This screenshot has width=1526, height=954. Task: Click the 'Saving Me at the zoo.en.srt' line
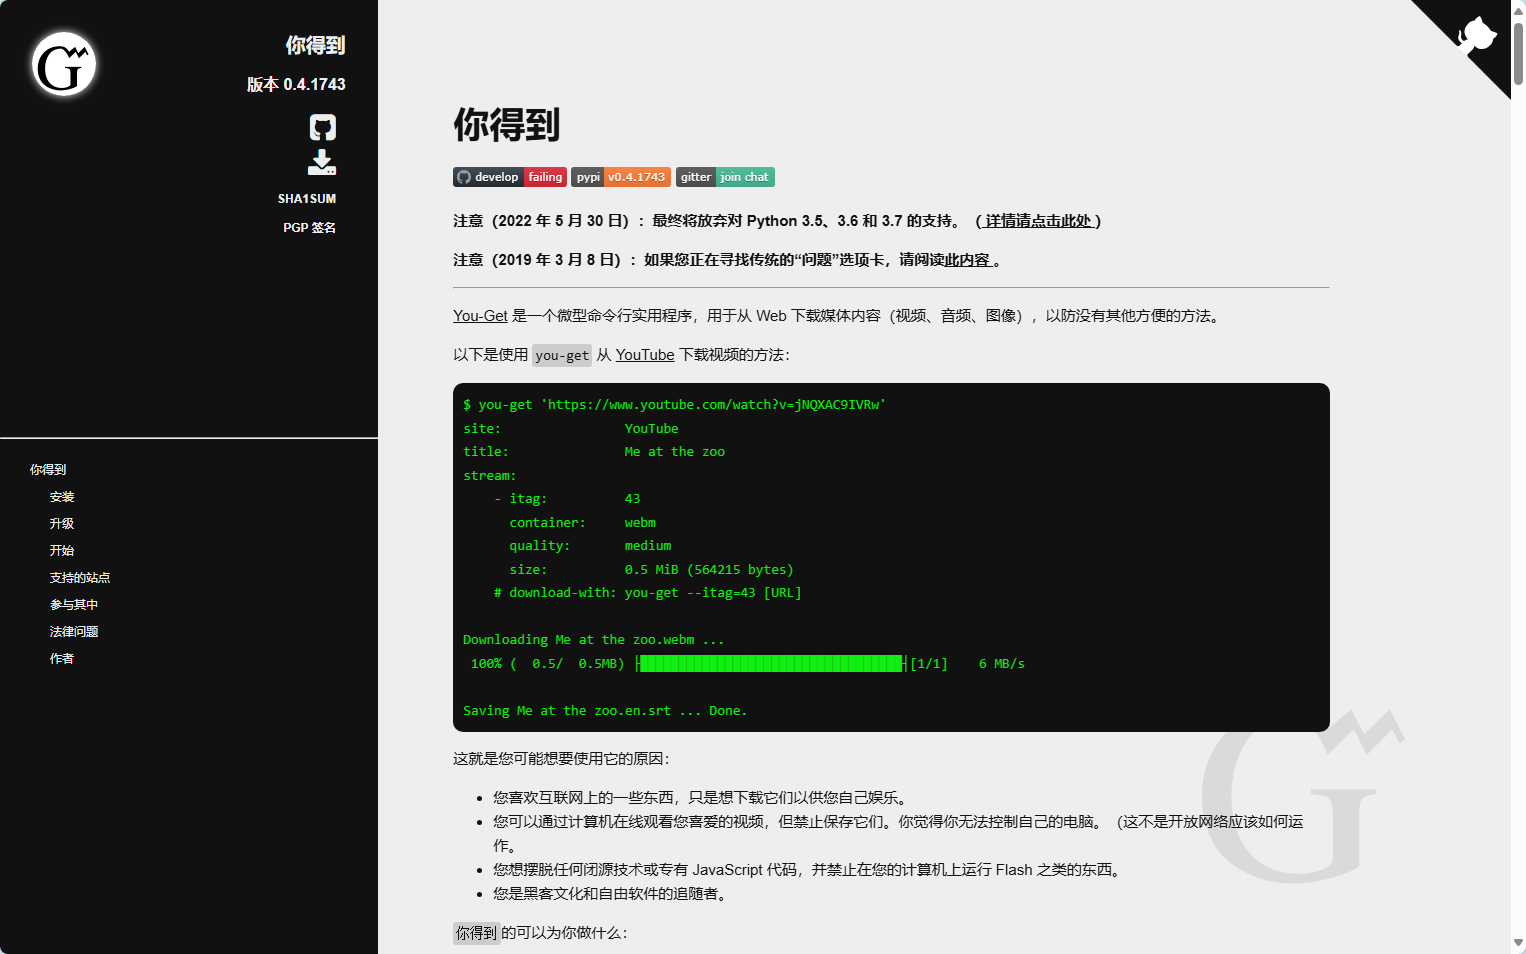605,711
